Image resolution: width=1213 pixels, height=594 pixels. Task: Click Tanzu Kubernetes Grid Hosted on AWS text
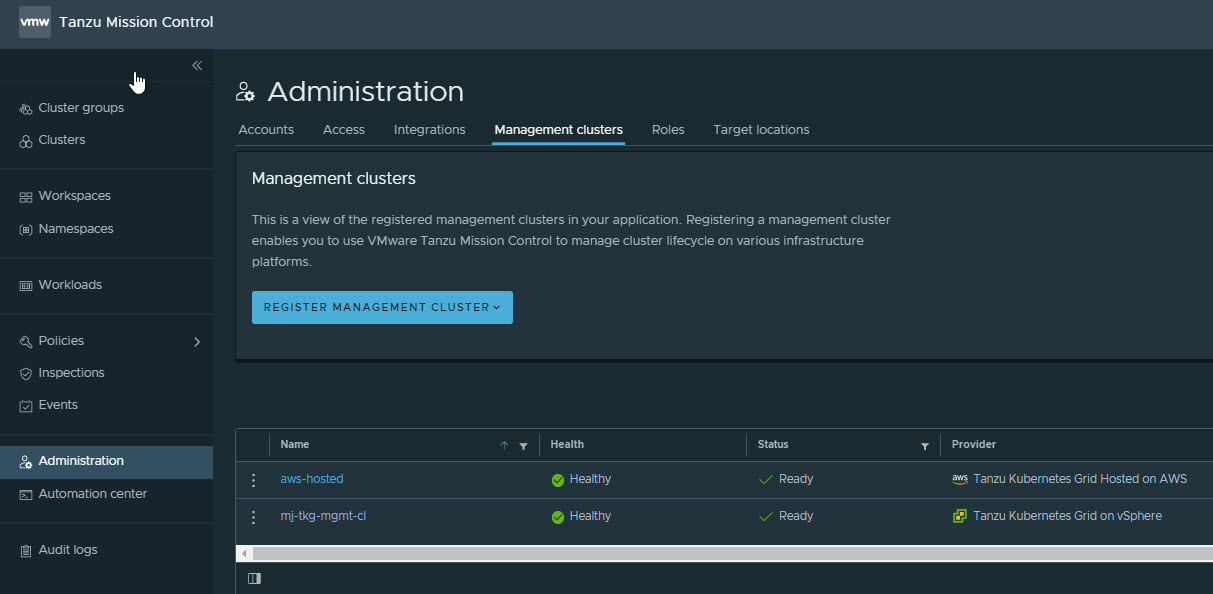tap(1080, 479)
